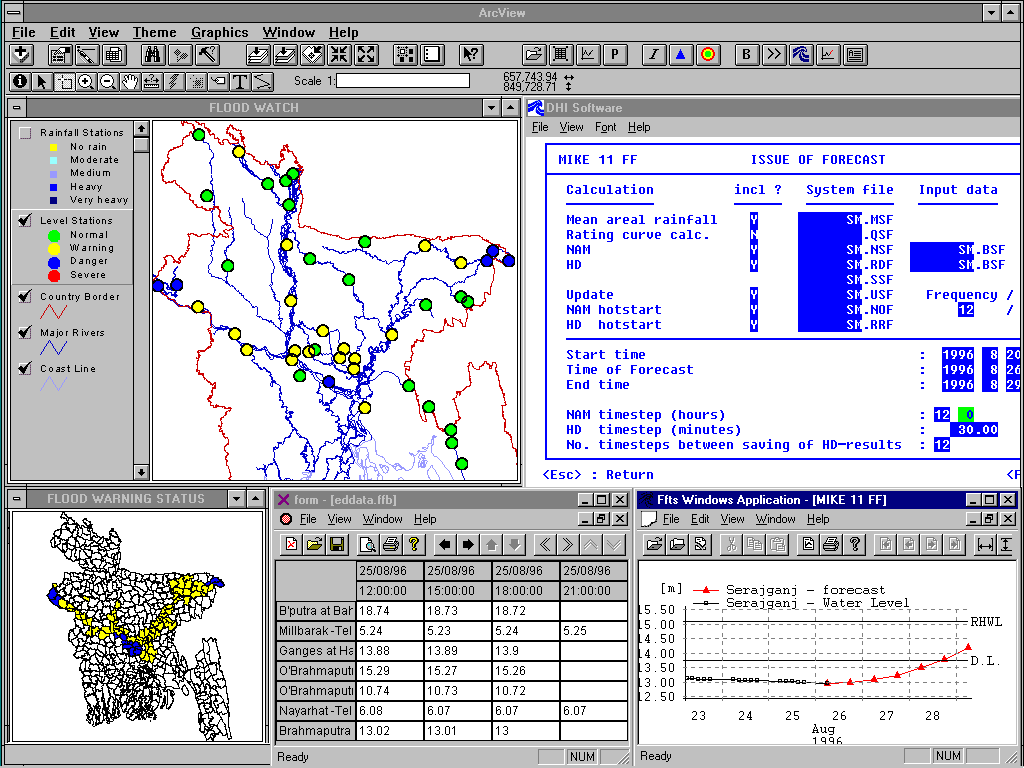Click the open folder icon in the ArcView toolbar
The height and width of the screenshot is (768, 1024).
coord(534,55)
